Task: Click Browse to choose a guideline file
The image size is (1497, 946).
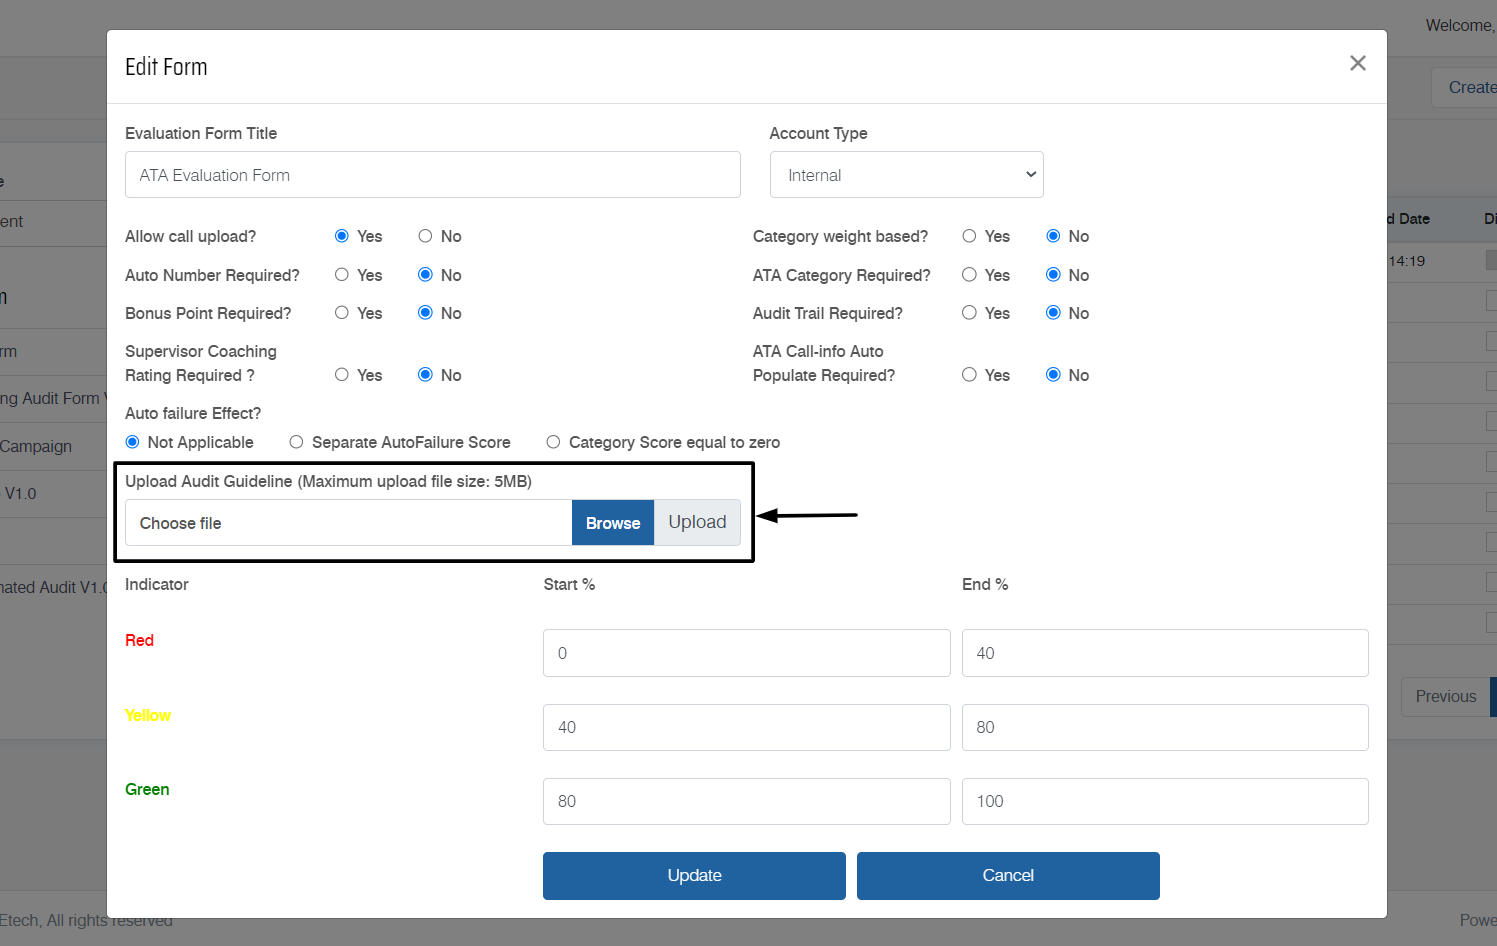Action: 612,523
